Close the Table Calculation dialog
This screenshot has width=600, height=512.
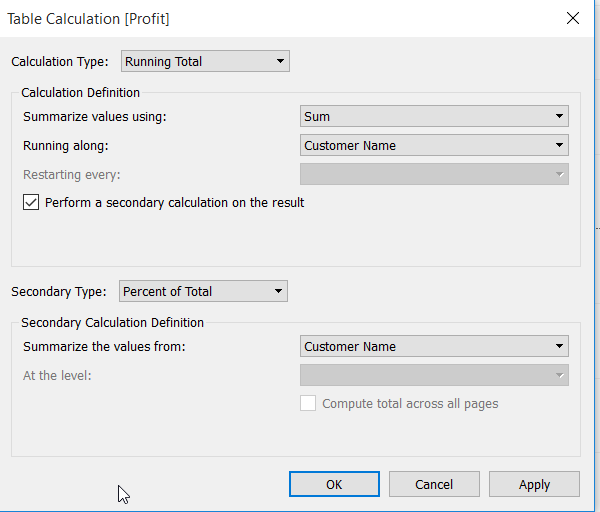pyautogui.click(x=572, y=18)
